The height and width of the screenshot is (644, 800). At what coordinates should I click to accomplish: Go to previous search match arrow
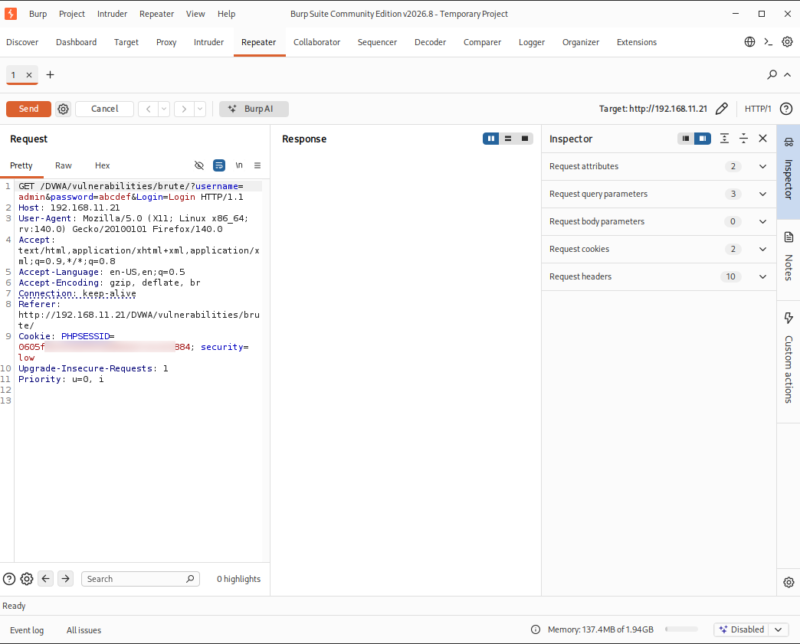[x=45, y=579]
